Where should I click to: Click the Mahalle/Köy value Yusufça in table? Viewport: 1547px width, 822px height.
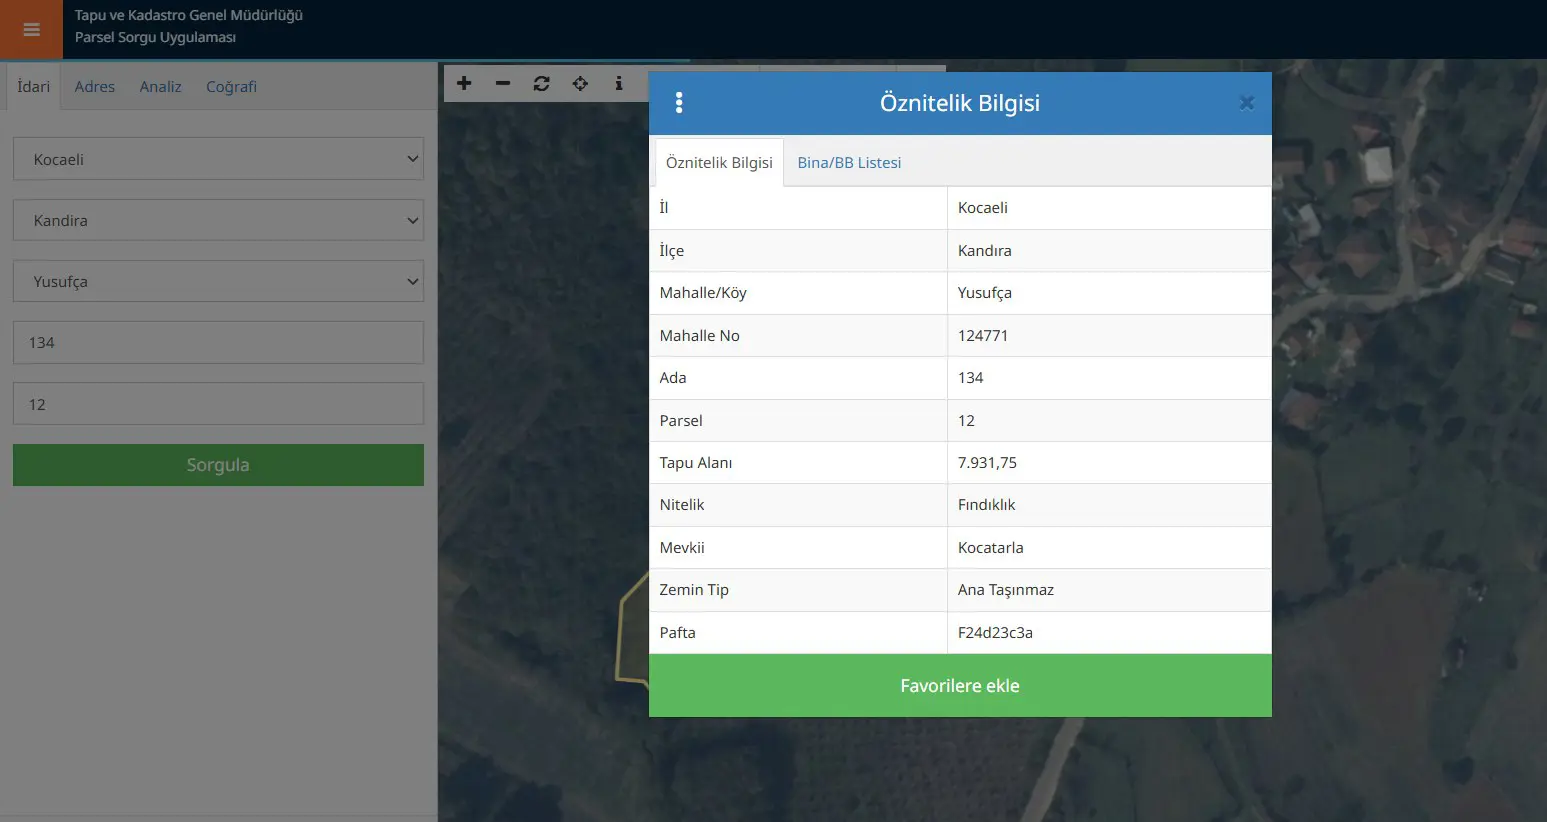(985, 293)
